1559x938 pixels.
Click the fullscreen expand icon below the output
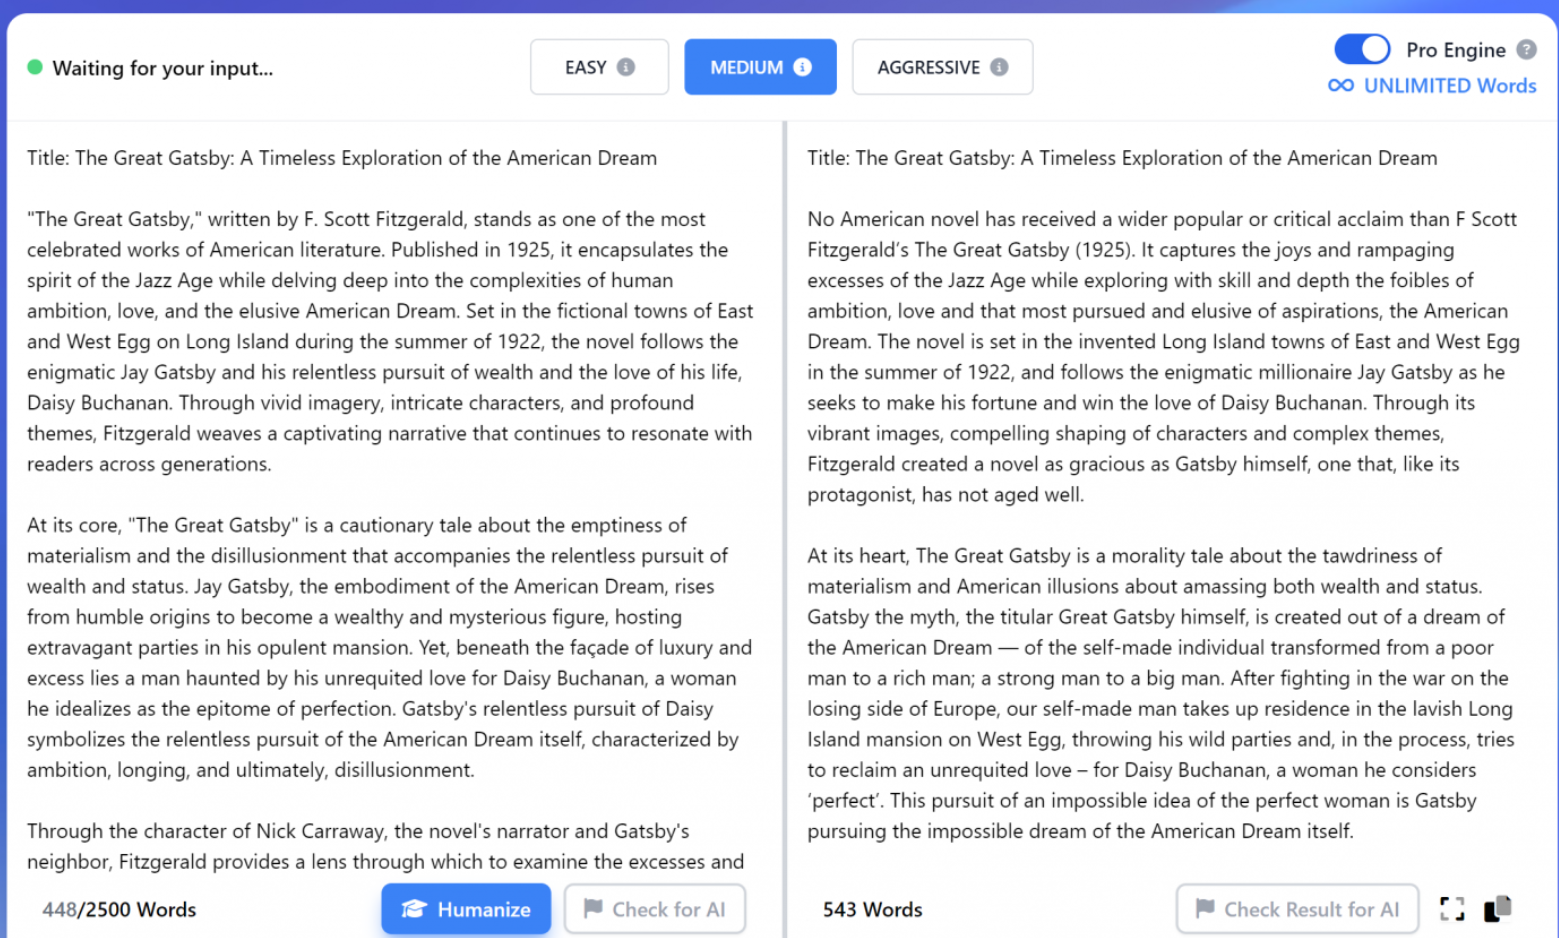pyautogui.click(x=1452, y=908)
